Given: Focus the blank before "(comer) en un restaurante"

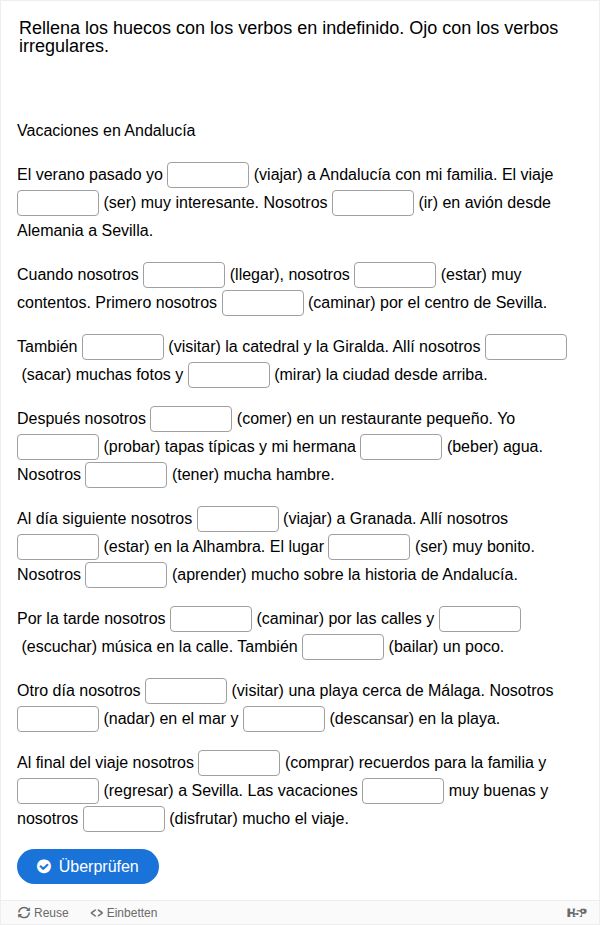Looking at the screenshot, I should [191, 419].
